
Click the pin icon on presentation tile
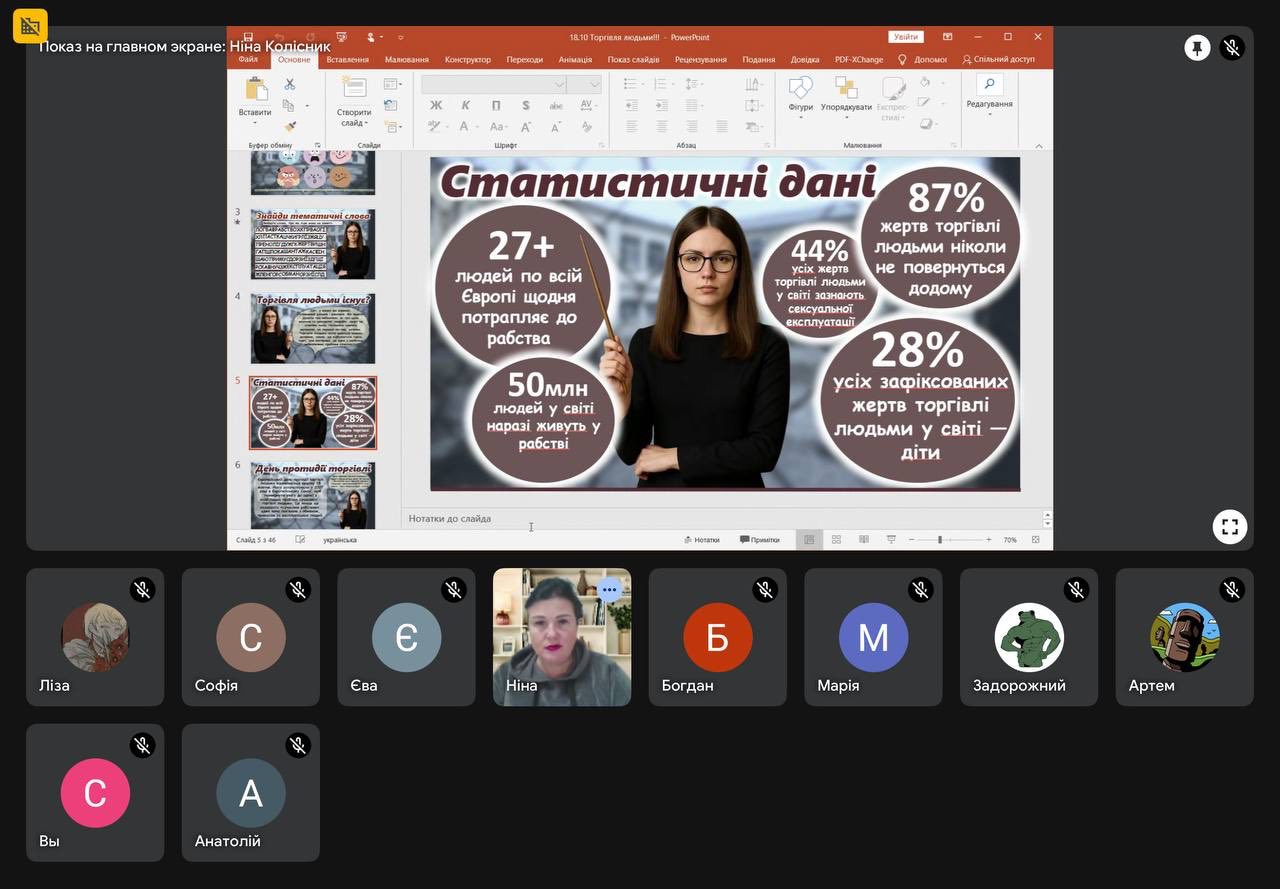1197,47
